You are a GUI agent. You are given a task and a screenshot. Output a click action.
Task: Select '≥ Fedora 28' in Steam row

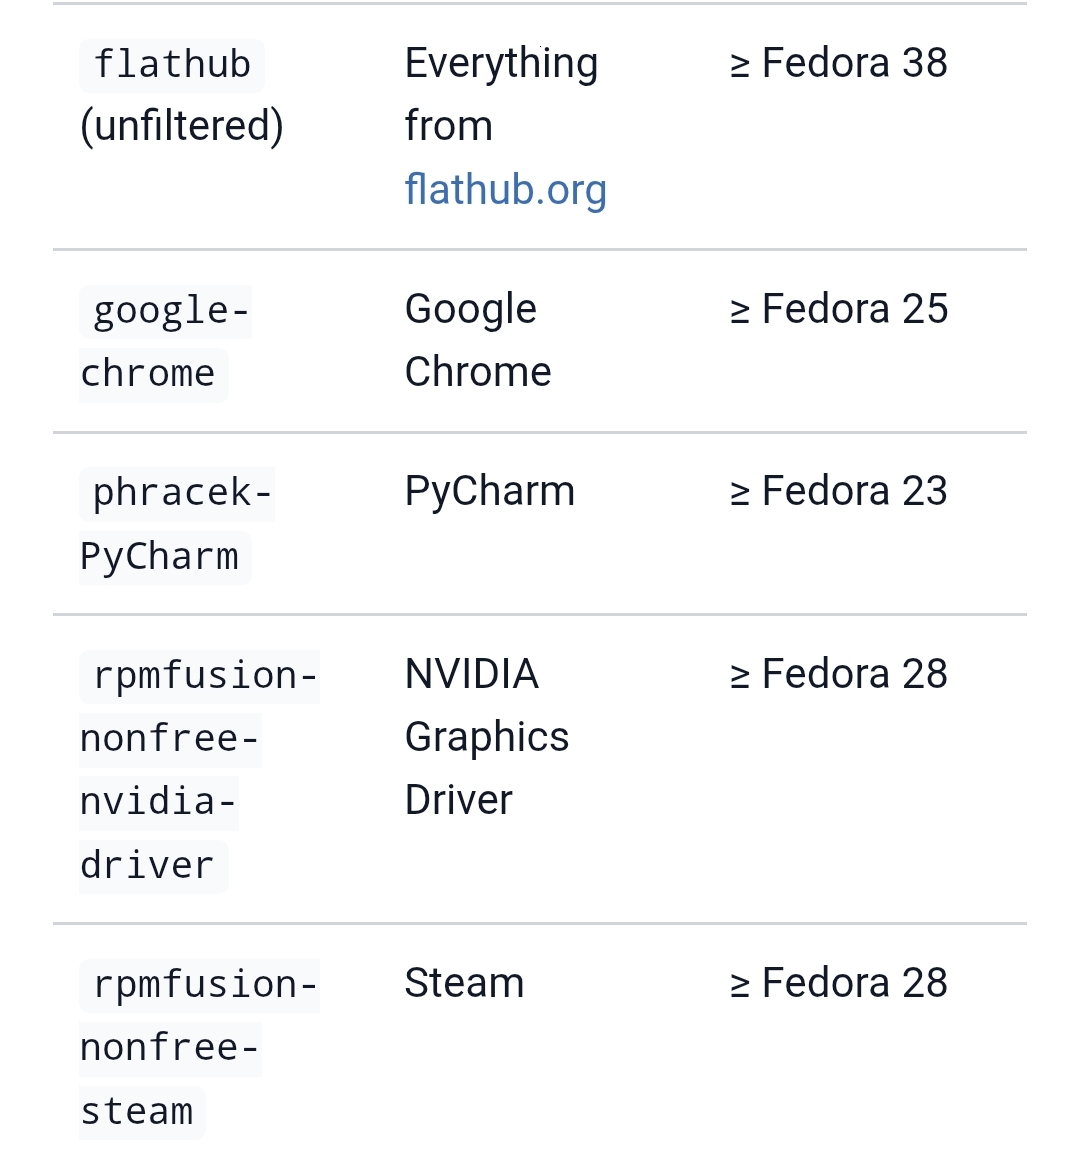tap(838, 984)
